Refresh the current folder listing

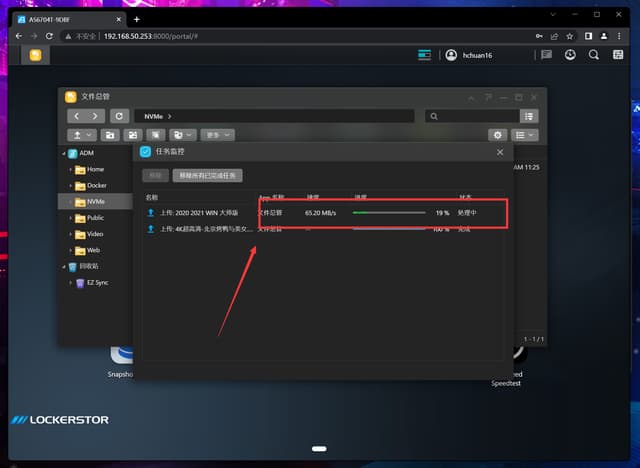point(118,116)
